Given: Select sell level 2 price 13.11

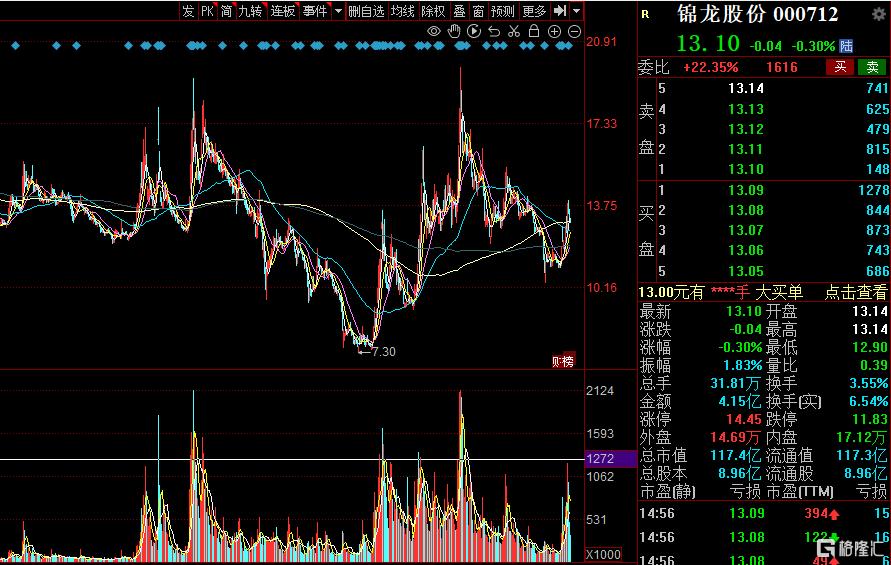Looking at the screenshot, I should pos(746,149).
